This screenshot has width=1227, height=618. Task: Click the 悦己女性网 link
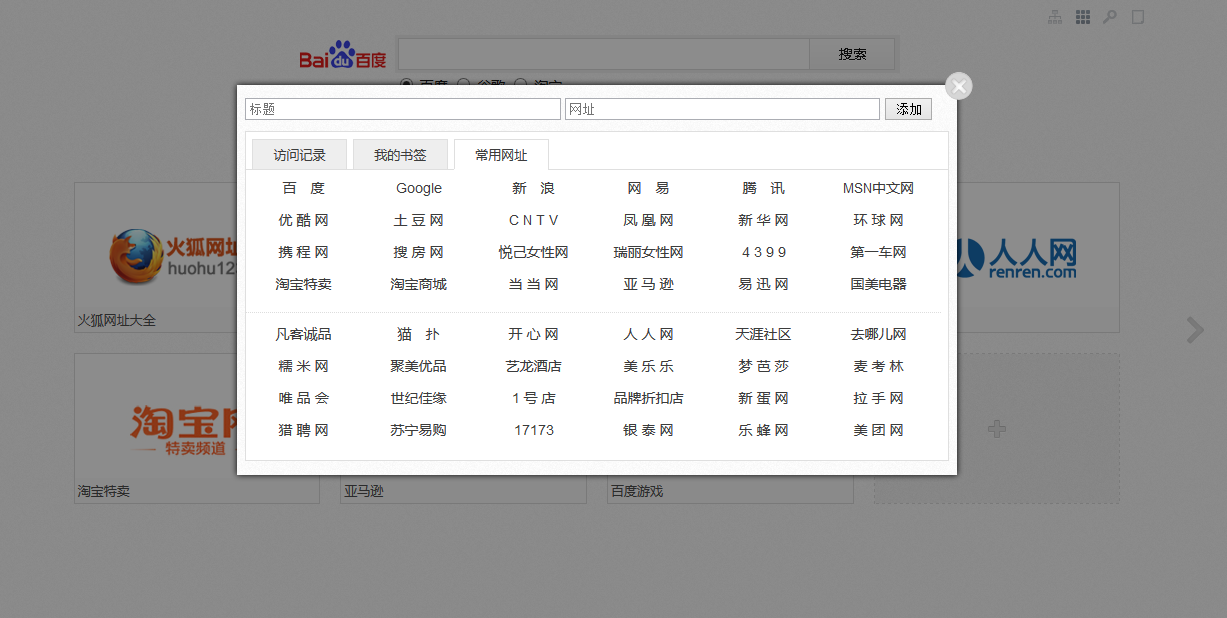pyautogui.click(x=534, y=252)
